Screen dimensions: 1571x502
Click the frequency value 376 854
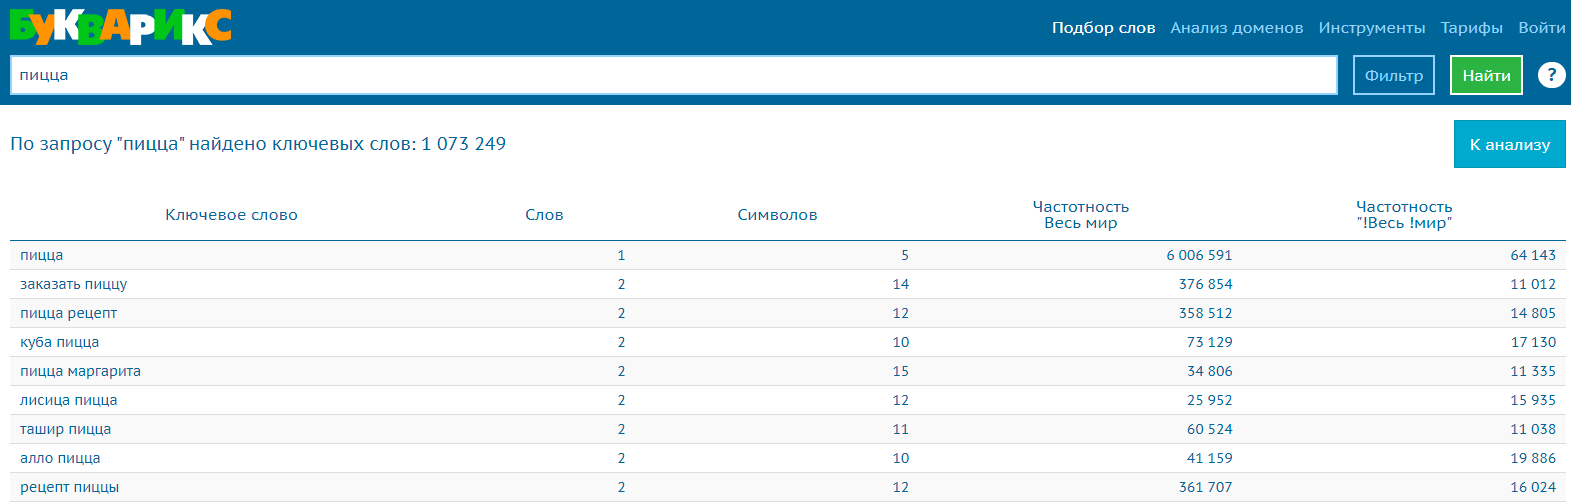point(1205,284)
